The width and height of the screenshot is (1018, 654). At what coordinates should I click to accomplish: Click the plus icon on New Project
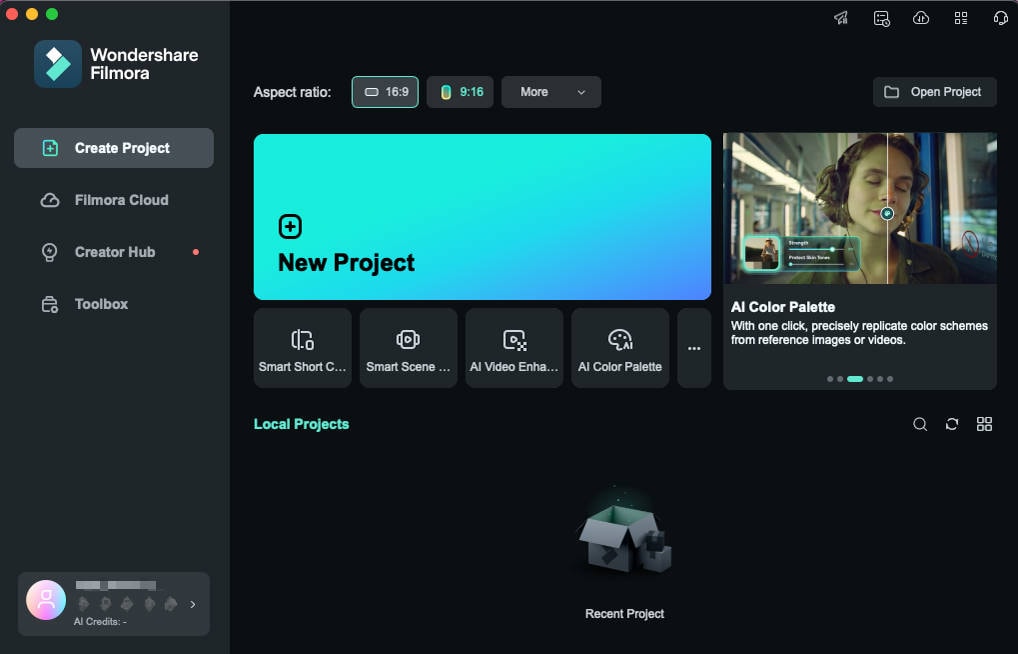tap(290, 227)
